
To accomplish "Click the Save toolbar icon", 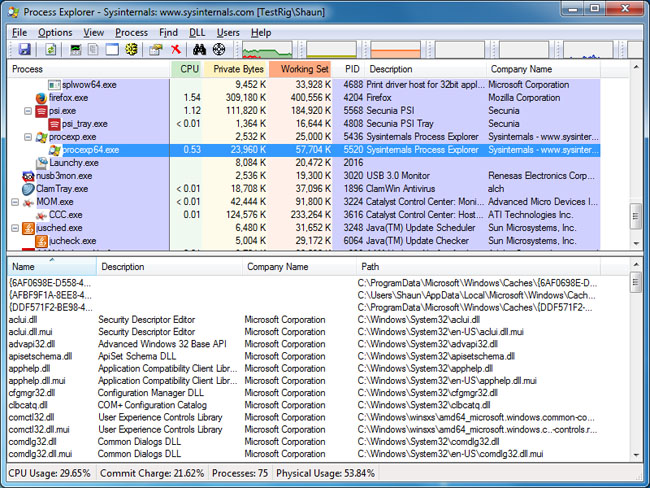I will [24, 49].
